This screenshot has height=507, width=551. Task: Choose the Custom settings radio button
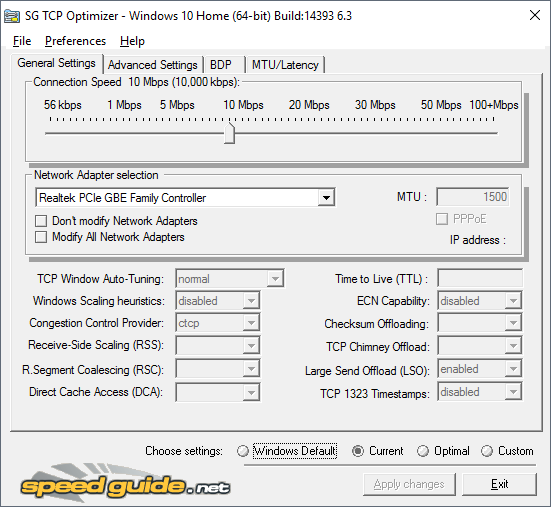point(487,451)
